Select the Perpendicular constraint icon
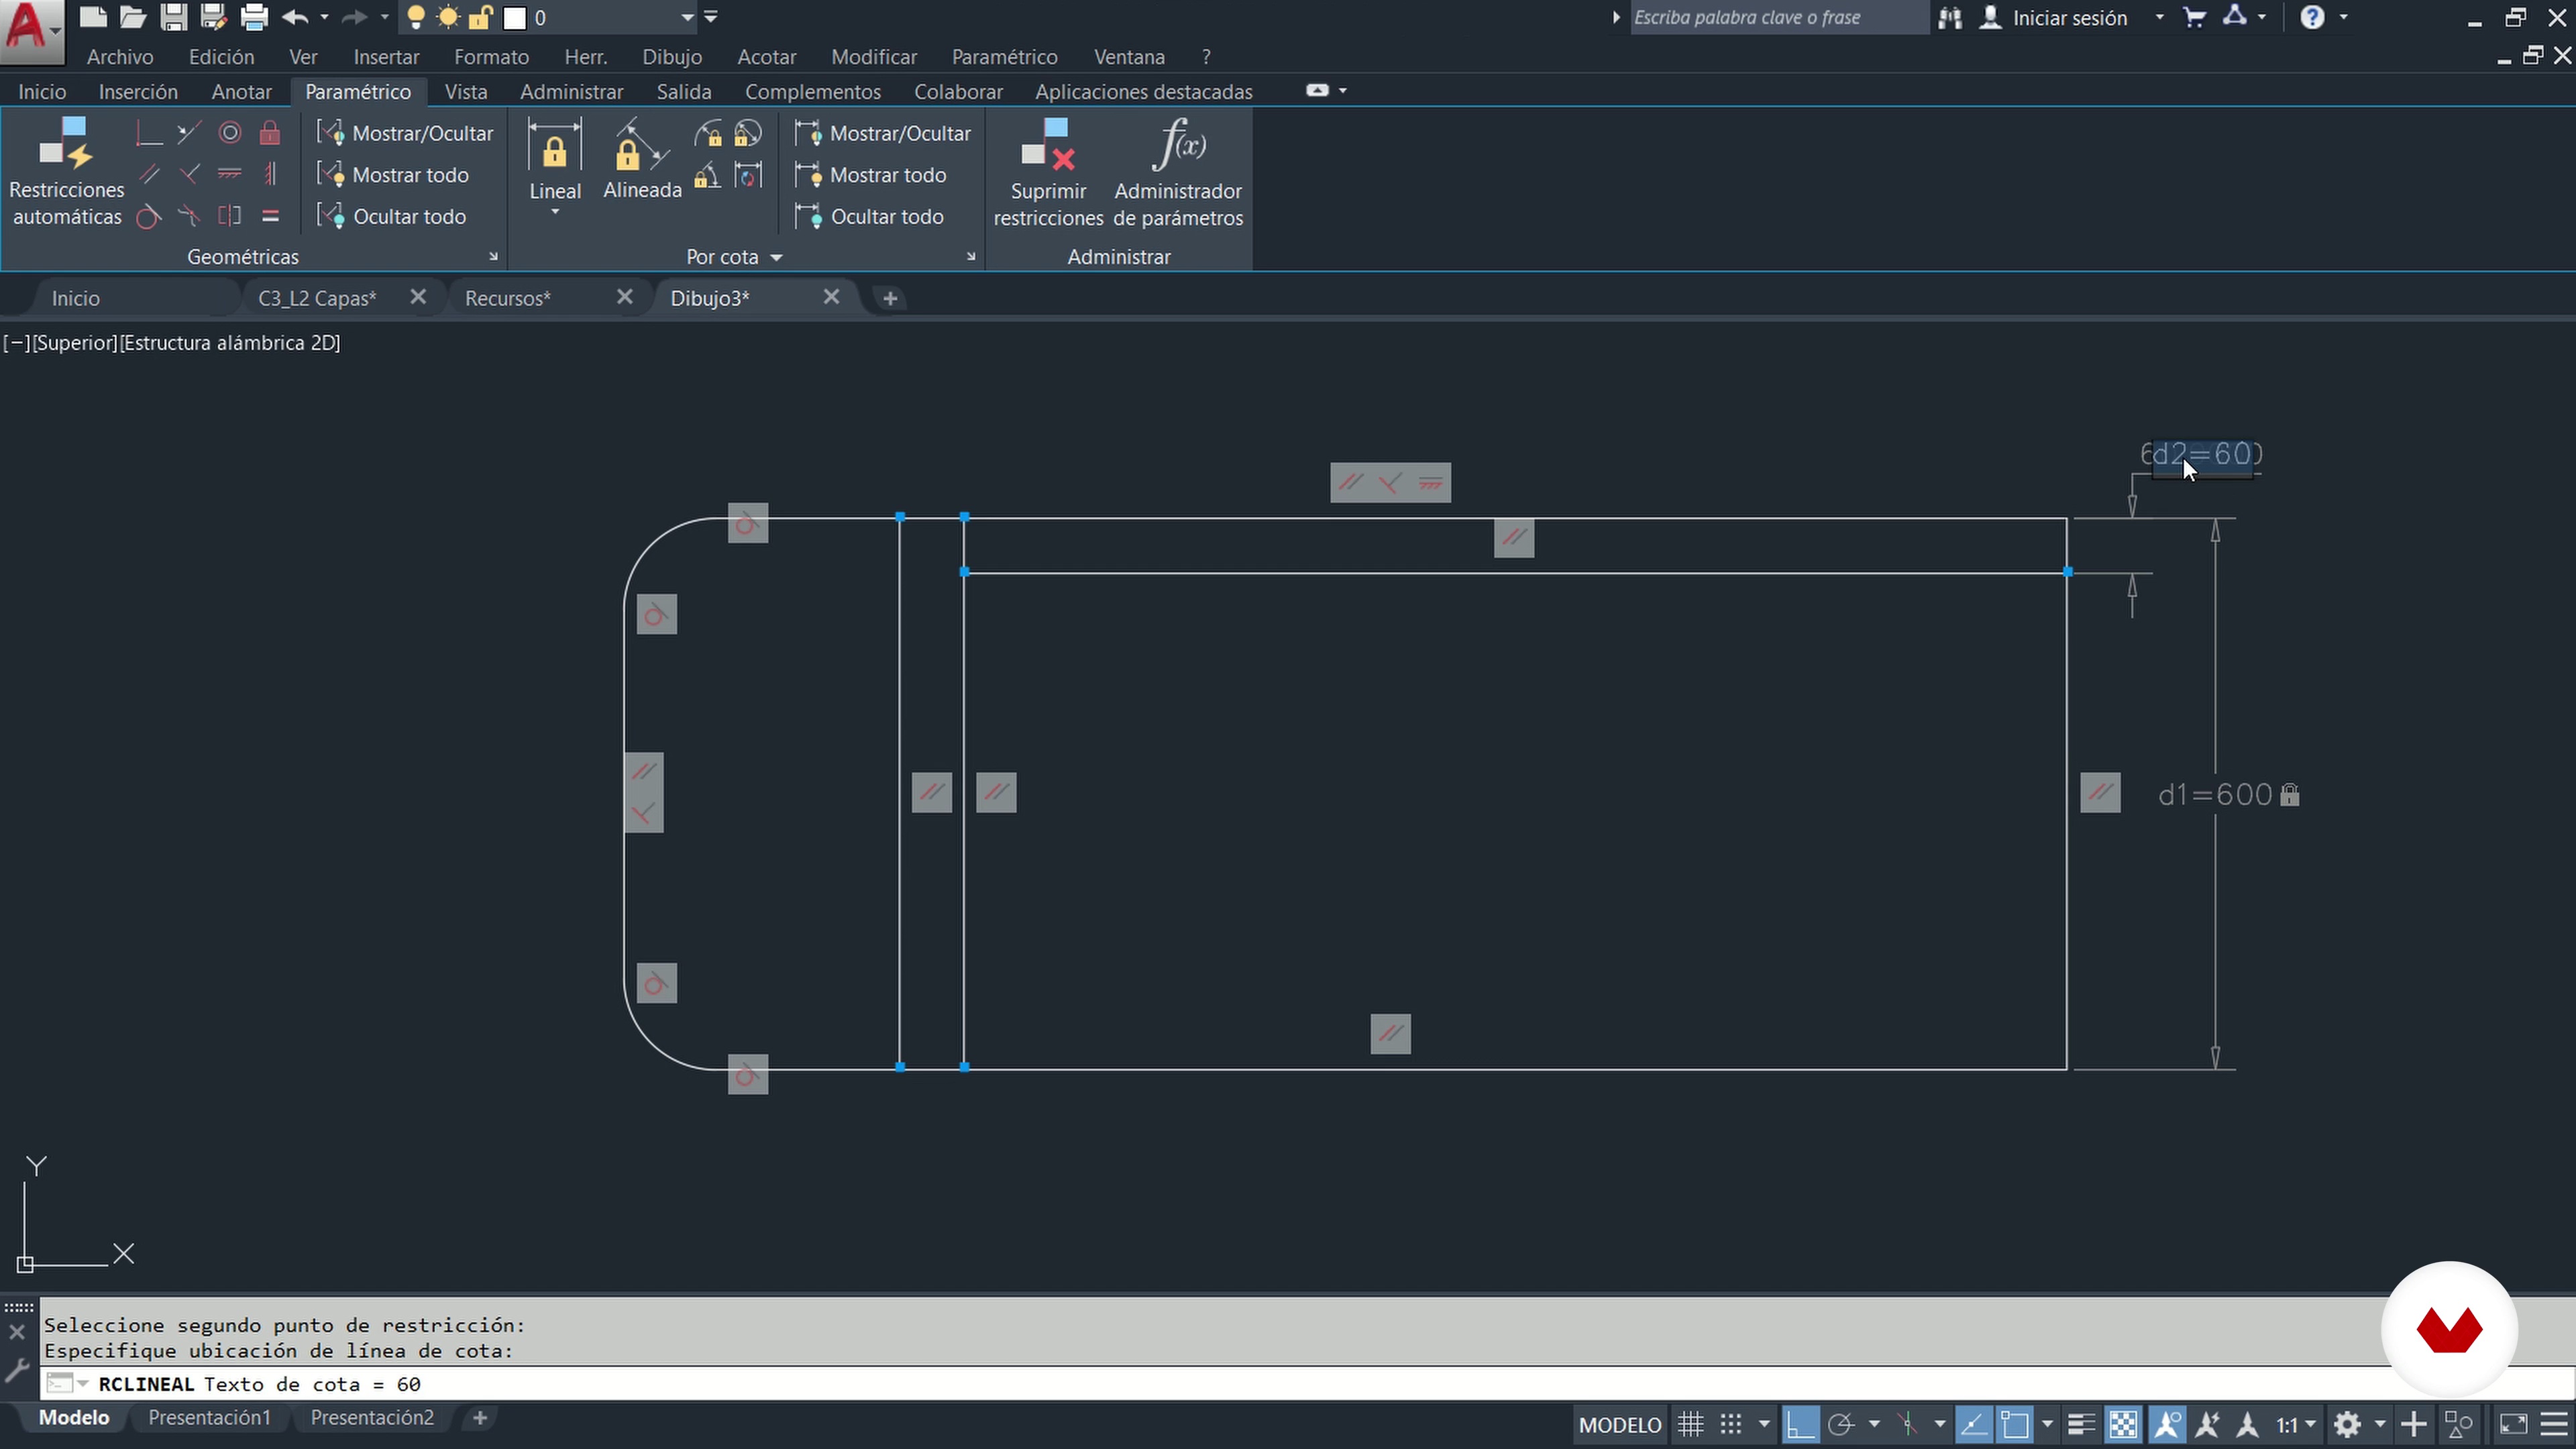This screenshot has width=2576, height=1449. click(189, 175)
